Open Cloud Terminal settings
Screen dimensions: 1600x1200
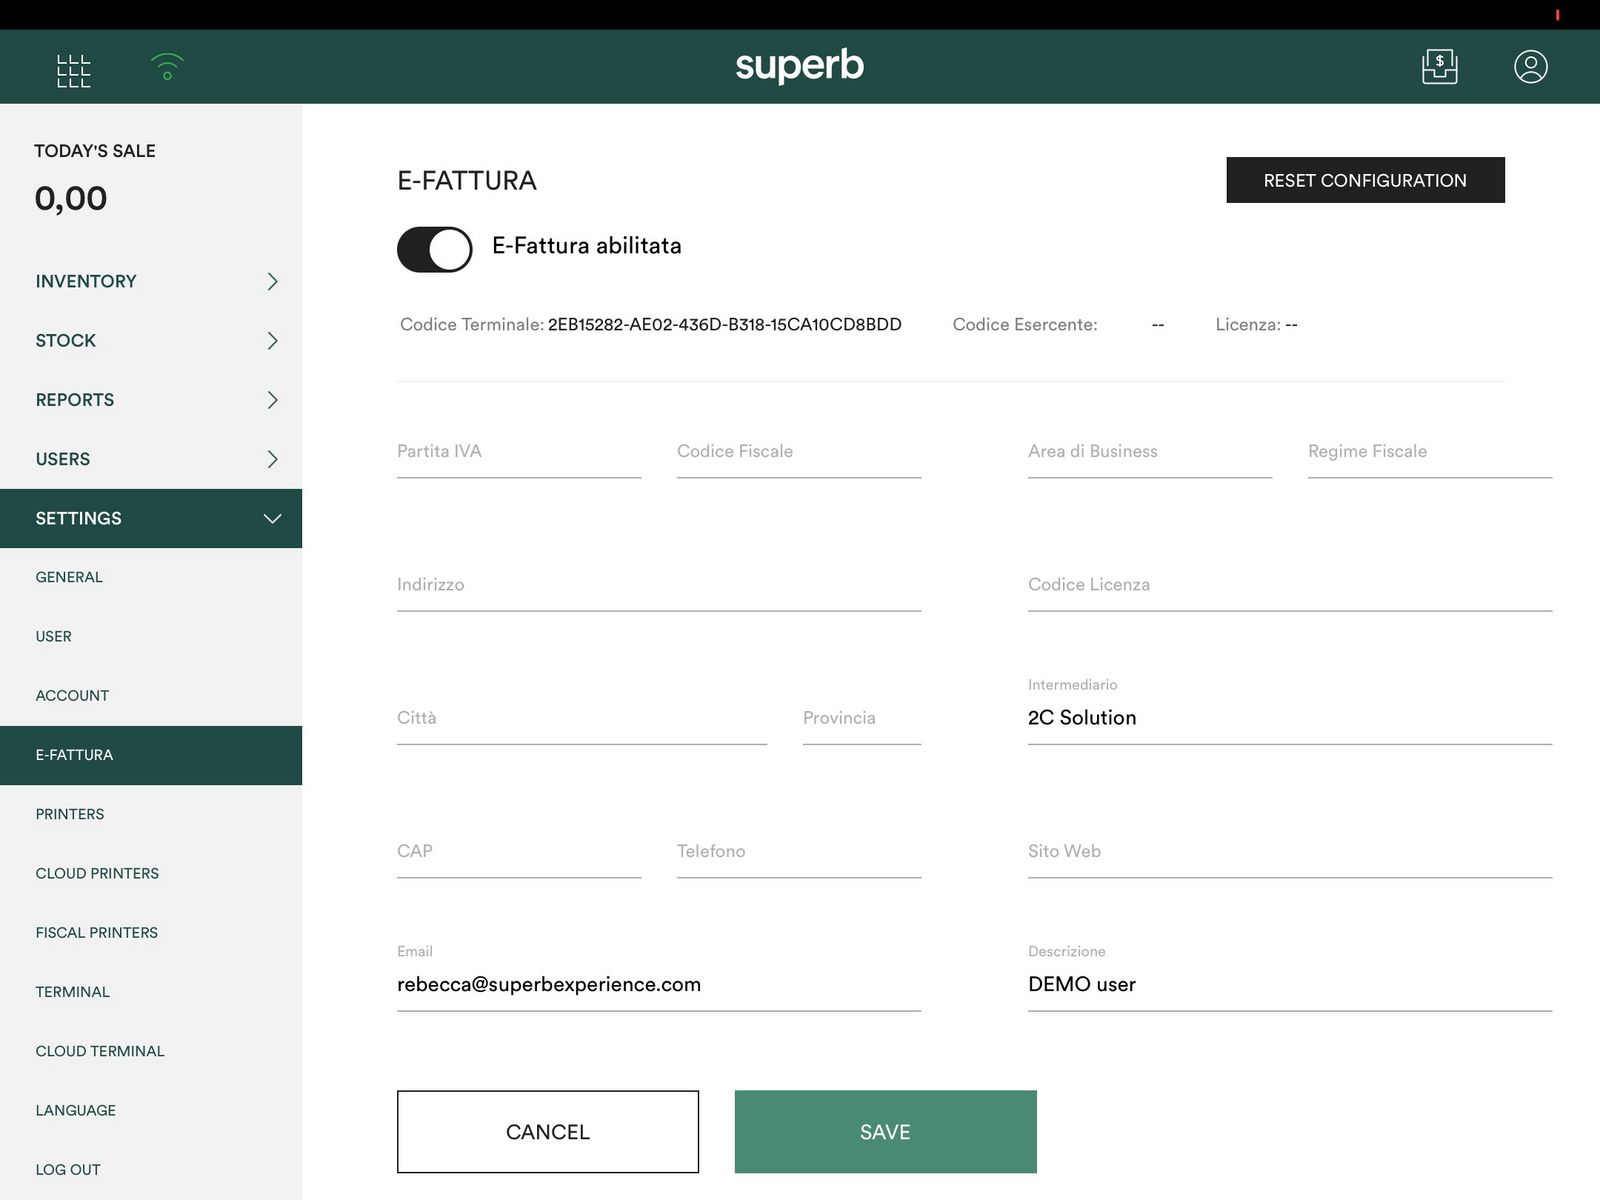(151, 1051)
